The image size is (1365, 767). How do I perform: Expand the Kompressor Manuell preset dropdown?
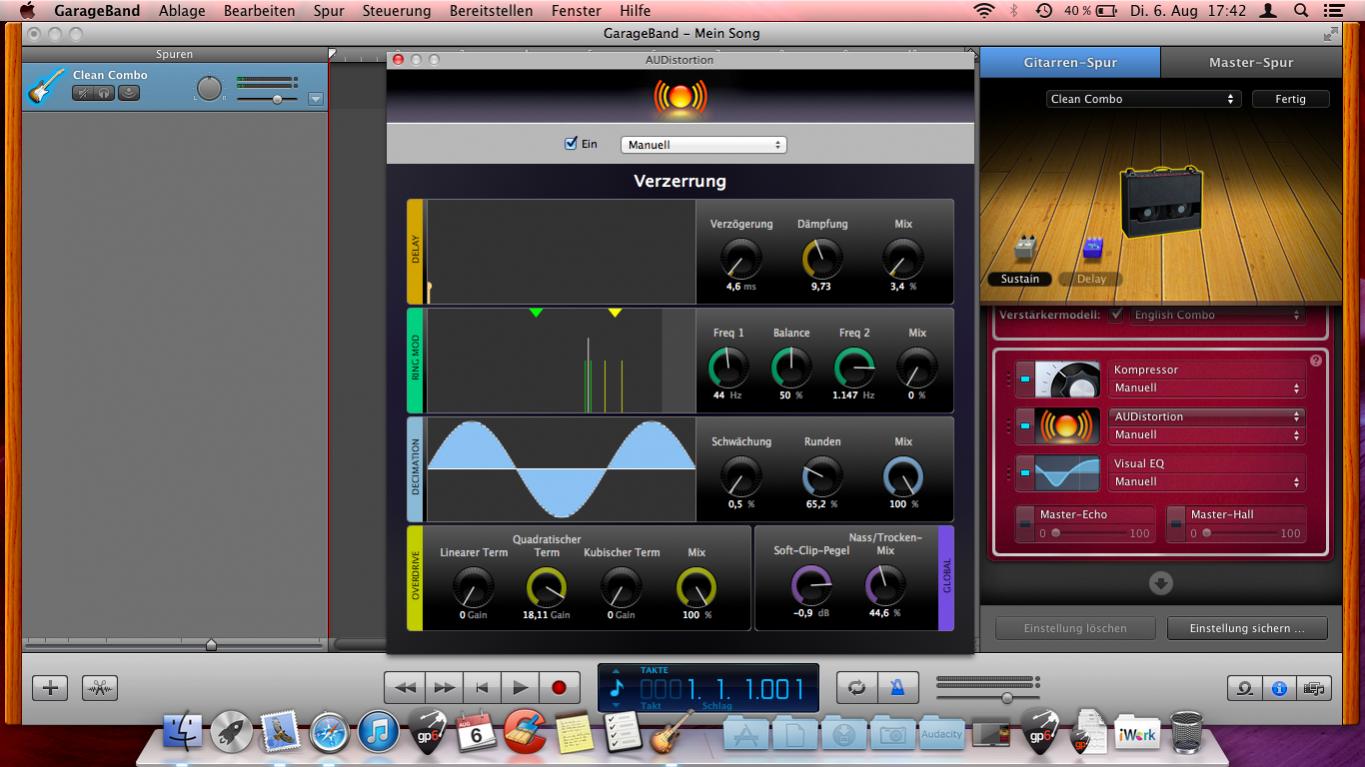coord(1206,388)
